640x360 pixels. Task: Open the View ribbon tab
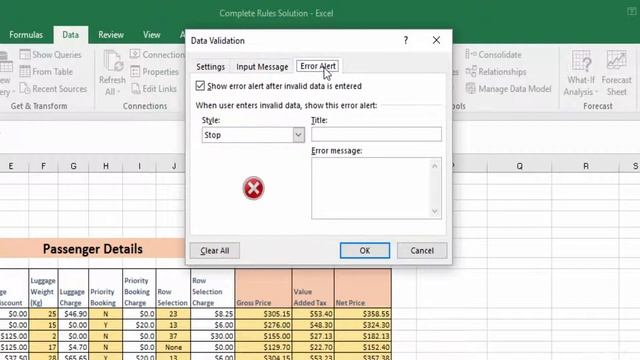click(x=151, y=35)
